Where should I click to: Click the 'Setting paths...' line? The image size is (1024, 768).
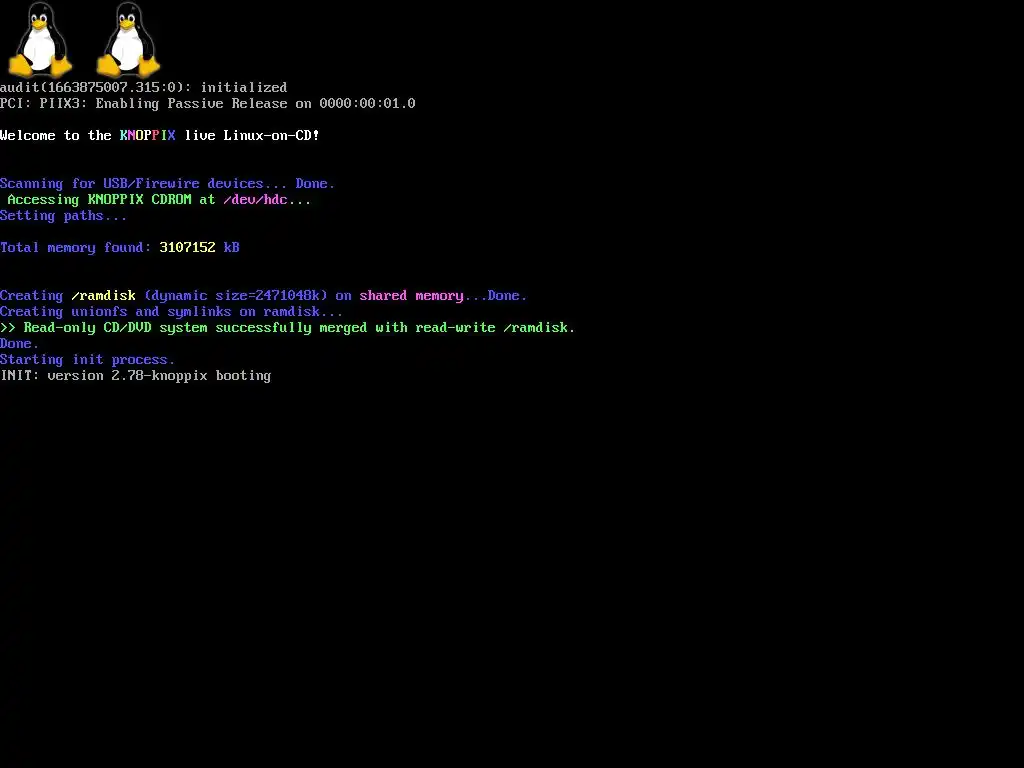tap(63, 216)
